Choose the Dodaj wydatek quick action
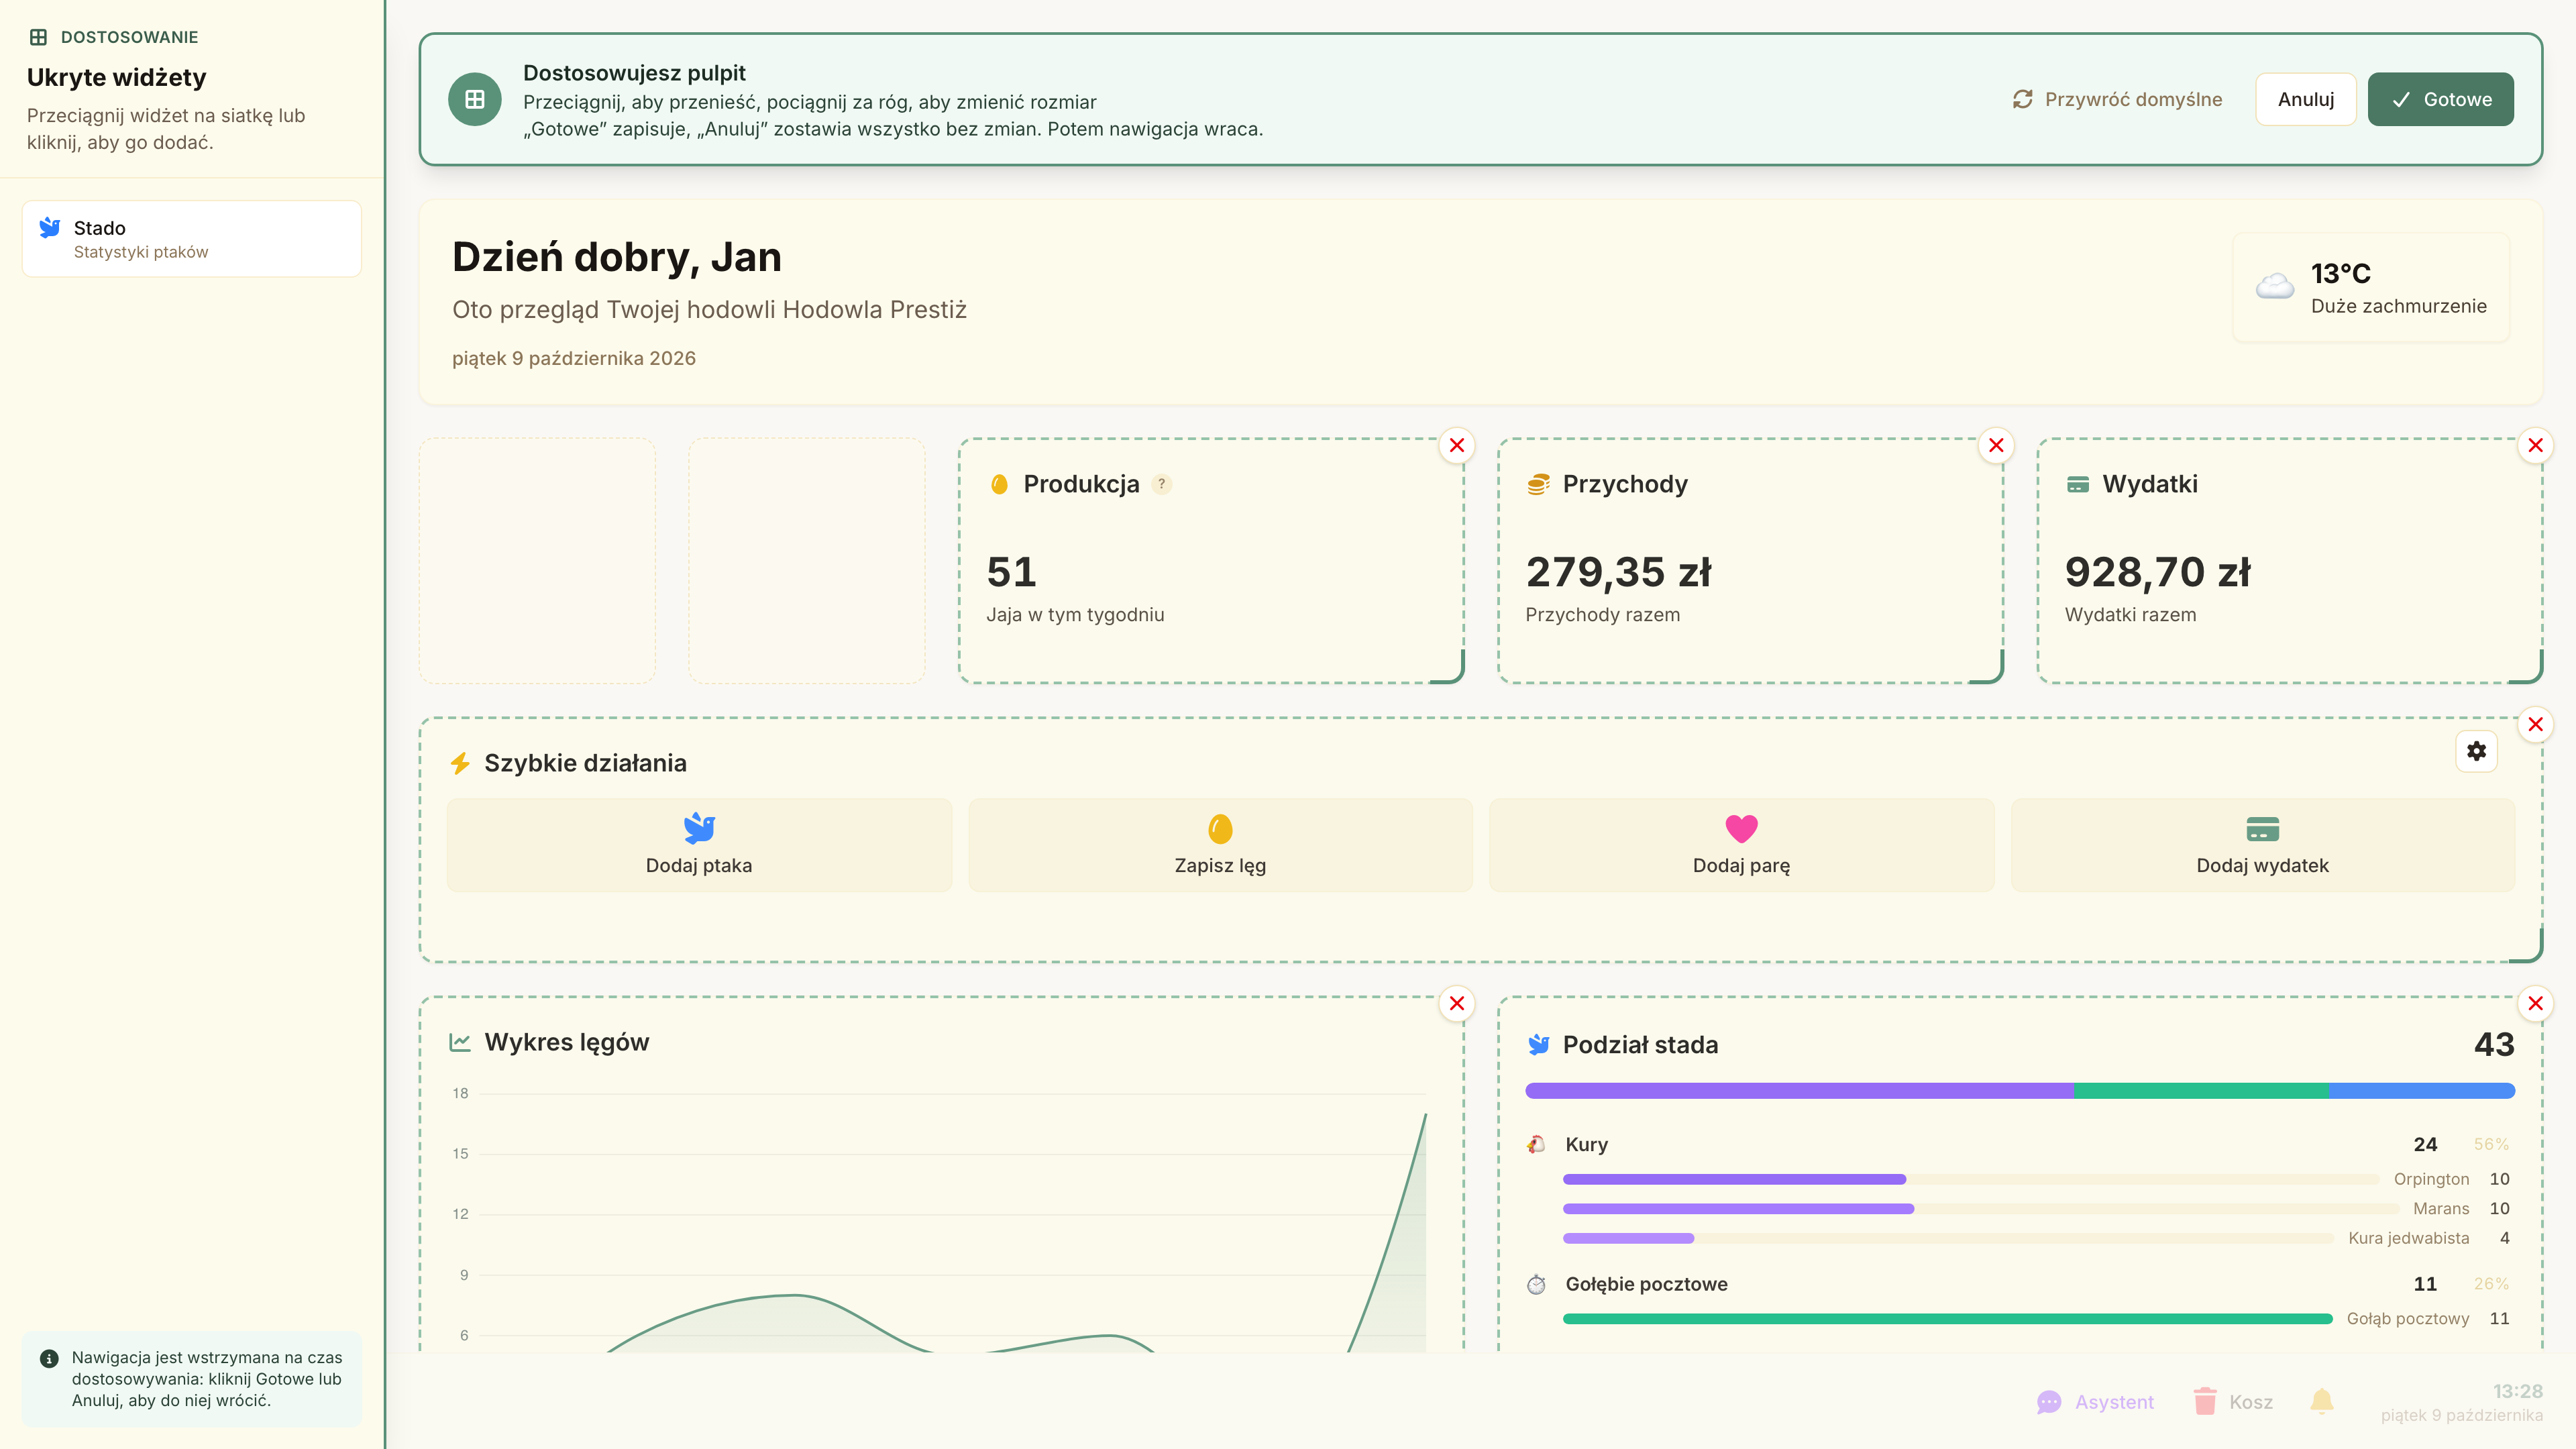2576x1449 pixels. pos(2262,845)
